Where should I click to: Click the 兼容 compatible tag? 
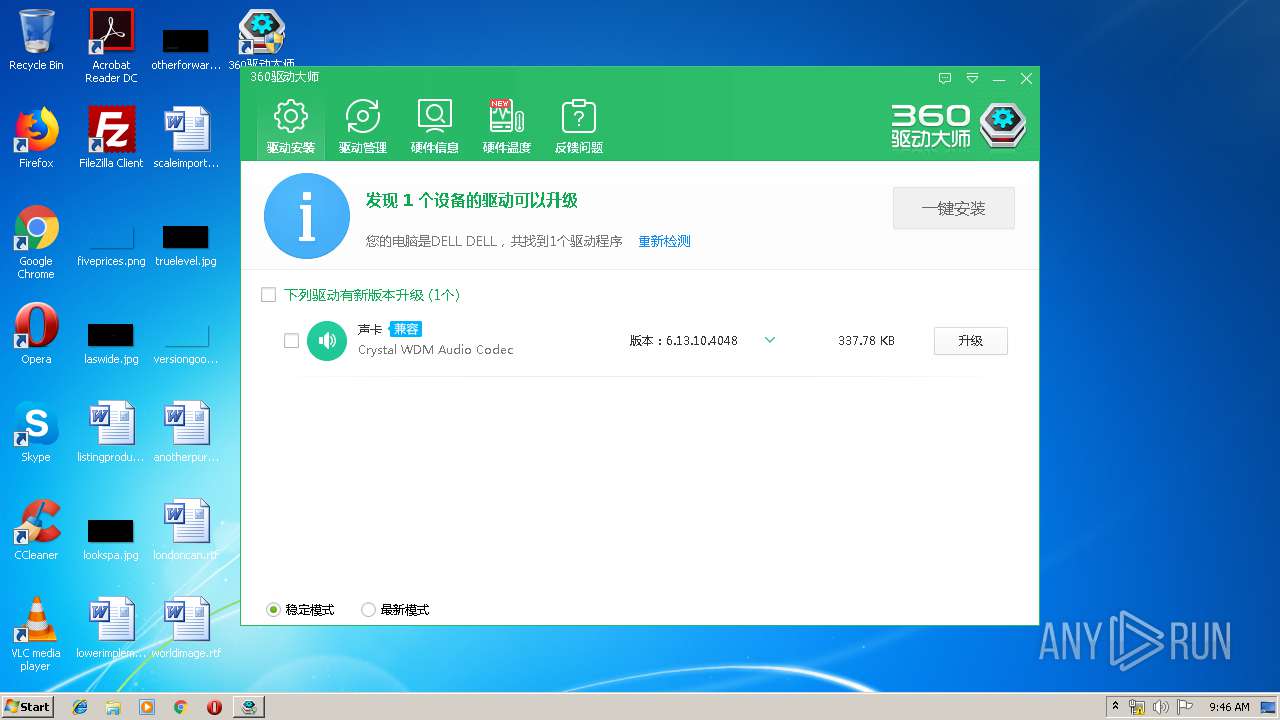point(406,329)
